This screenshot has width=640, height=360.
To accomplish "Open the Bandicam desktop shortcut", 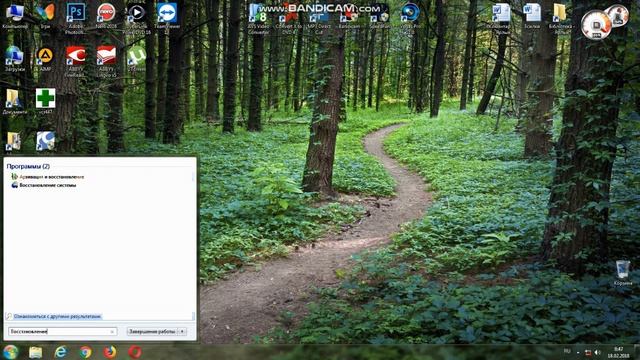I will (x=349, y=17).
